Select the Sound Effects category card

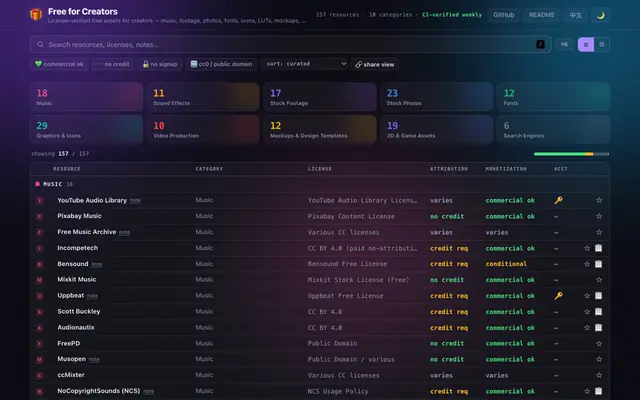[x=203, y=97]
